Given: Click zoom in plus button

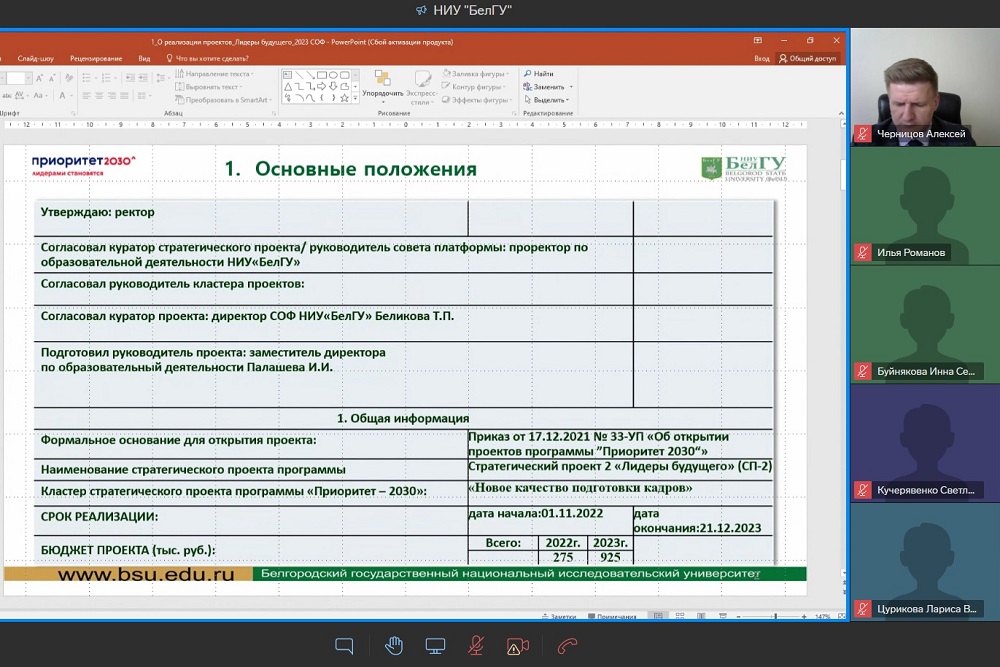Looking at the screenshot, I should point(804,617).
